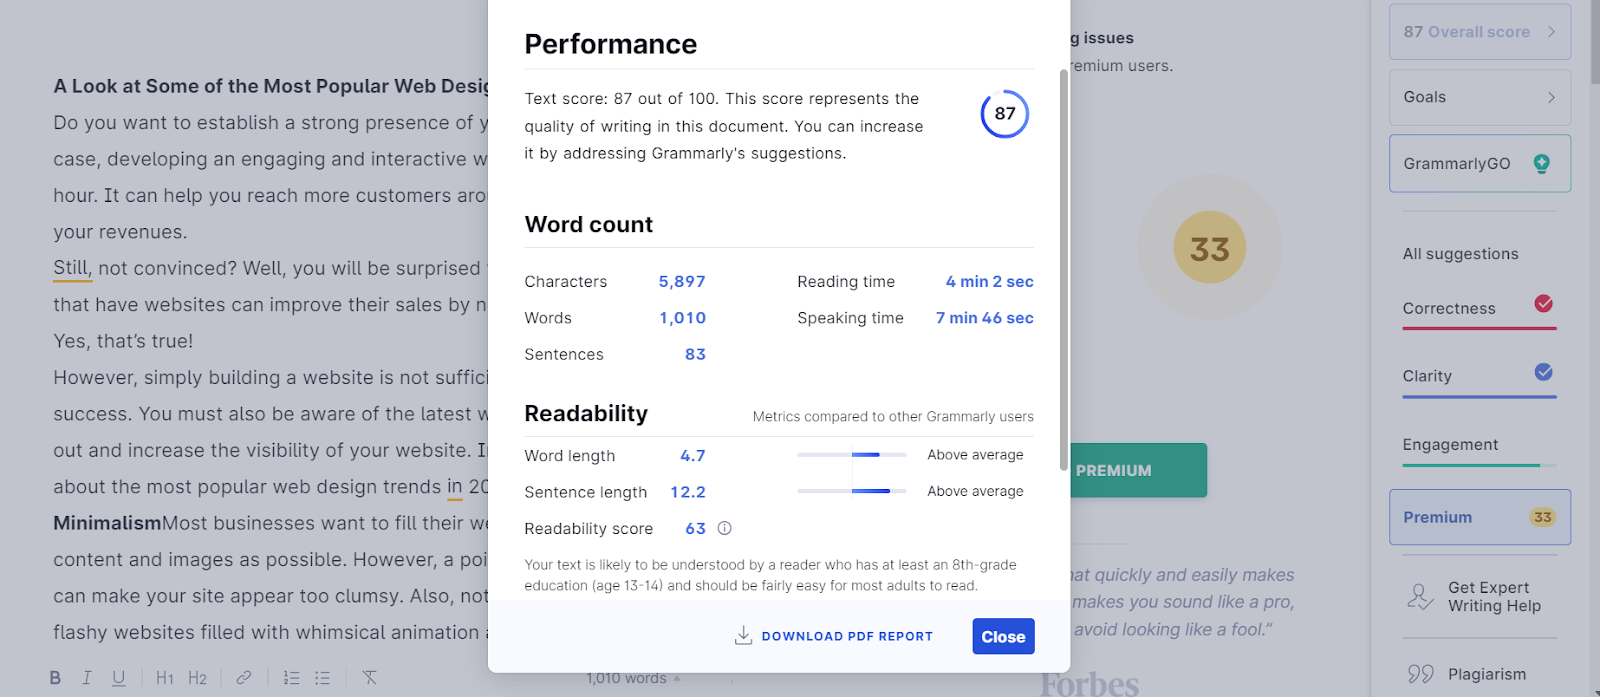The width and height of the screenshot is (1600, 697).
Task: Click the Goals button
Action: click(x=1480, y=97)
